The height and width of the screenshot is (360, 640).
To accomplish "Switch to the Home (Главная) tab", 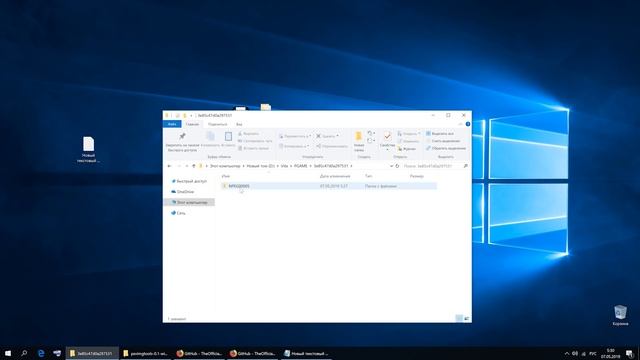I will (x=192, y=124).
